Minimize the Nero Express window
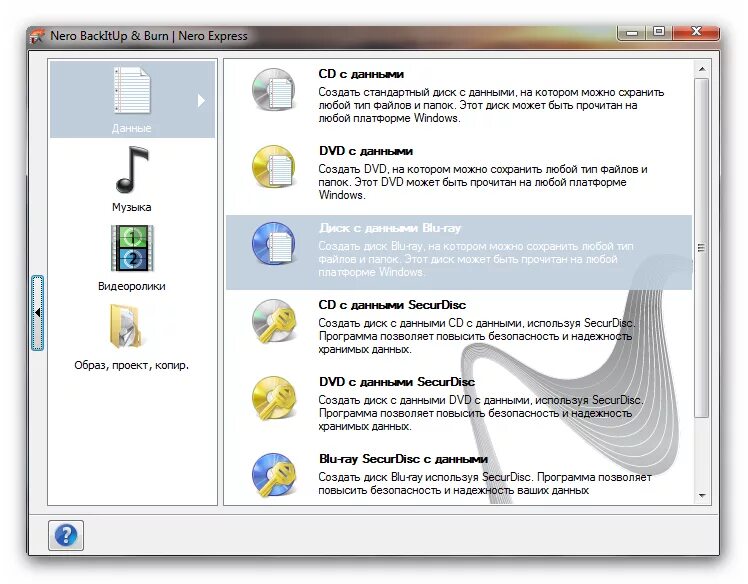The height and width of the screenshot is (584, 748). click(x=632, y=32)
